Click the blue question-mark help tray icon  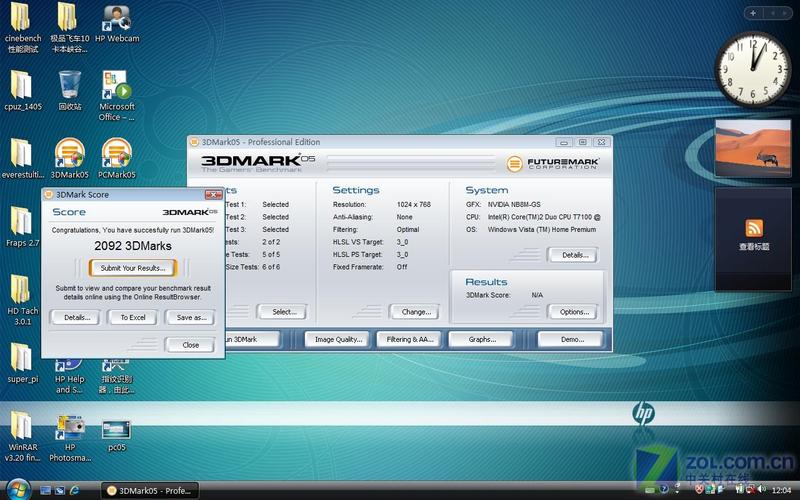pyautogui.click(x=664, y=490)
